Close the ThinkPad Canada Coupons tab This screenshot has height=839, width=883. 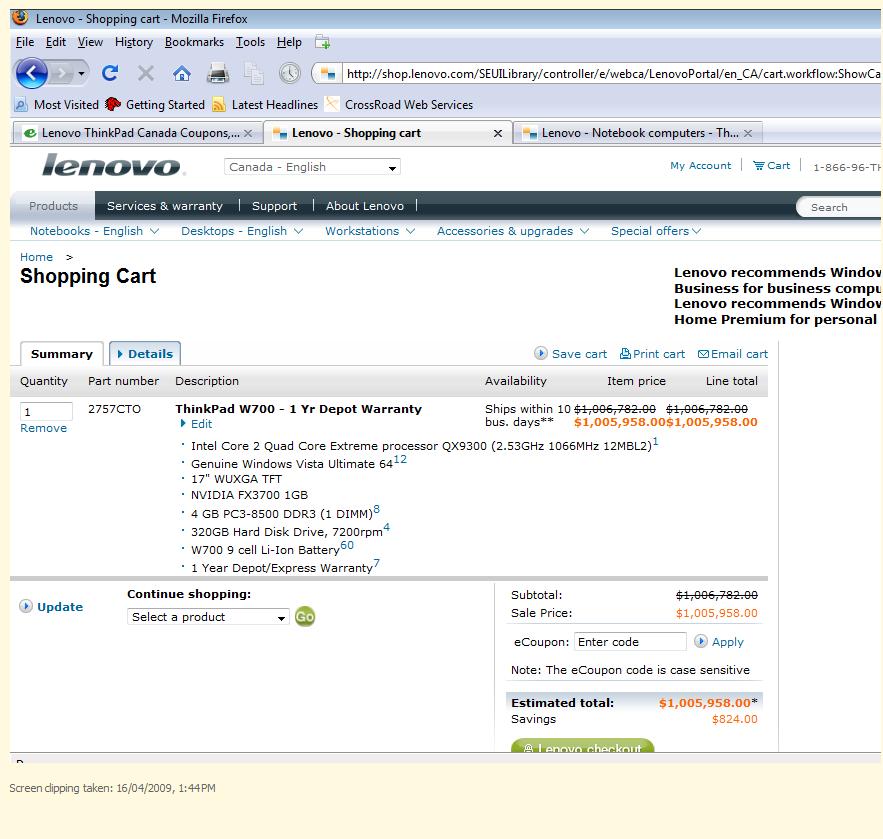pos(248,133)
